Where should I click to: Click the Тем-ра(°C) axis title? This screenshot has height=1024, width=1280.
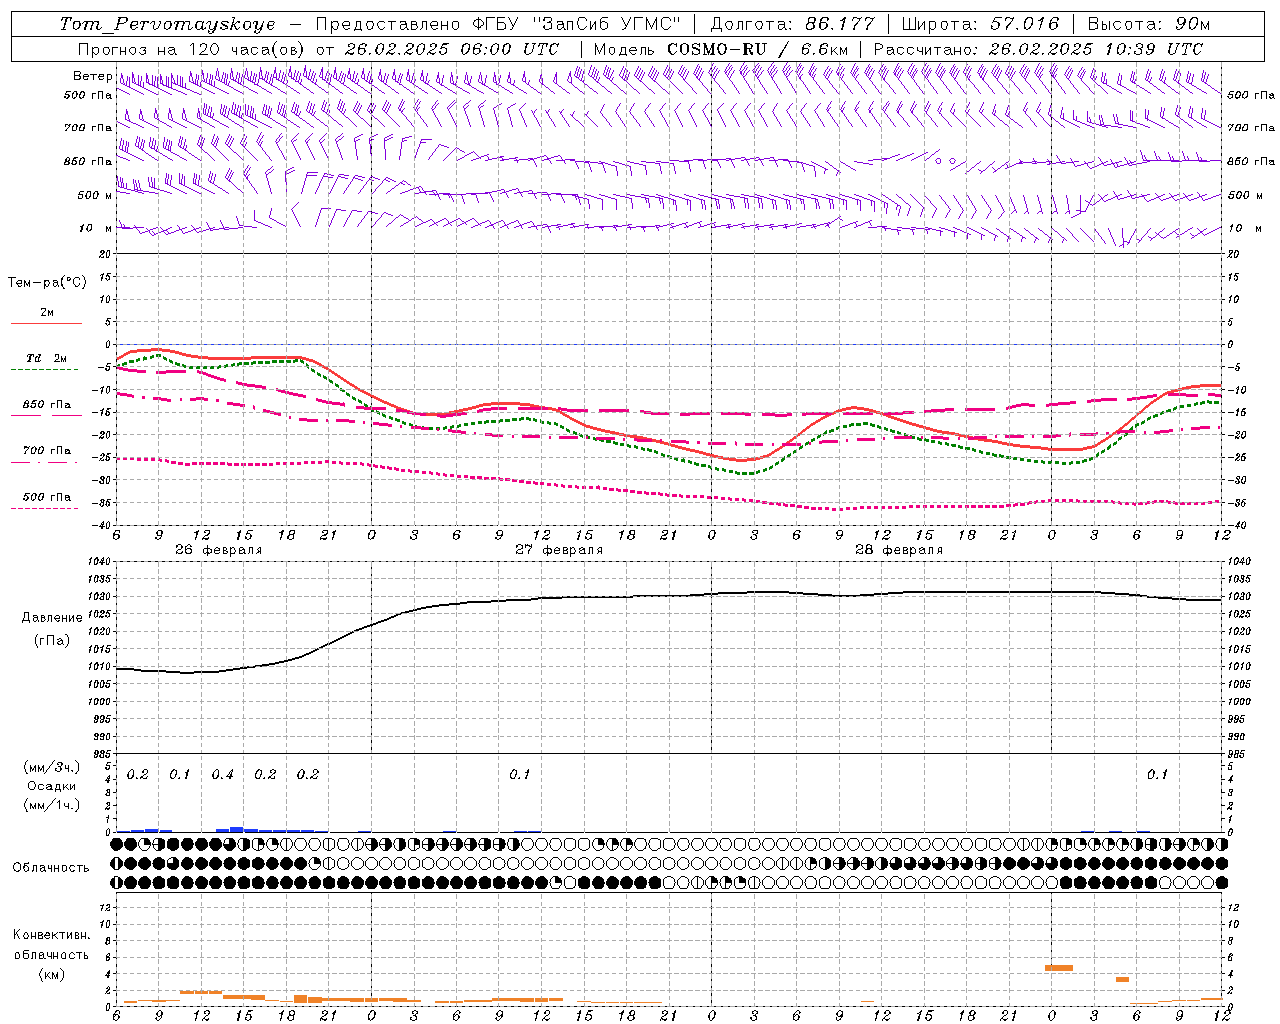point(47,283)
